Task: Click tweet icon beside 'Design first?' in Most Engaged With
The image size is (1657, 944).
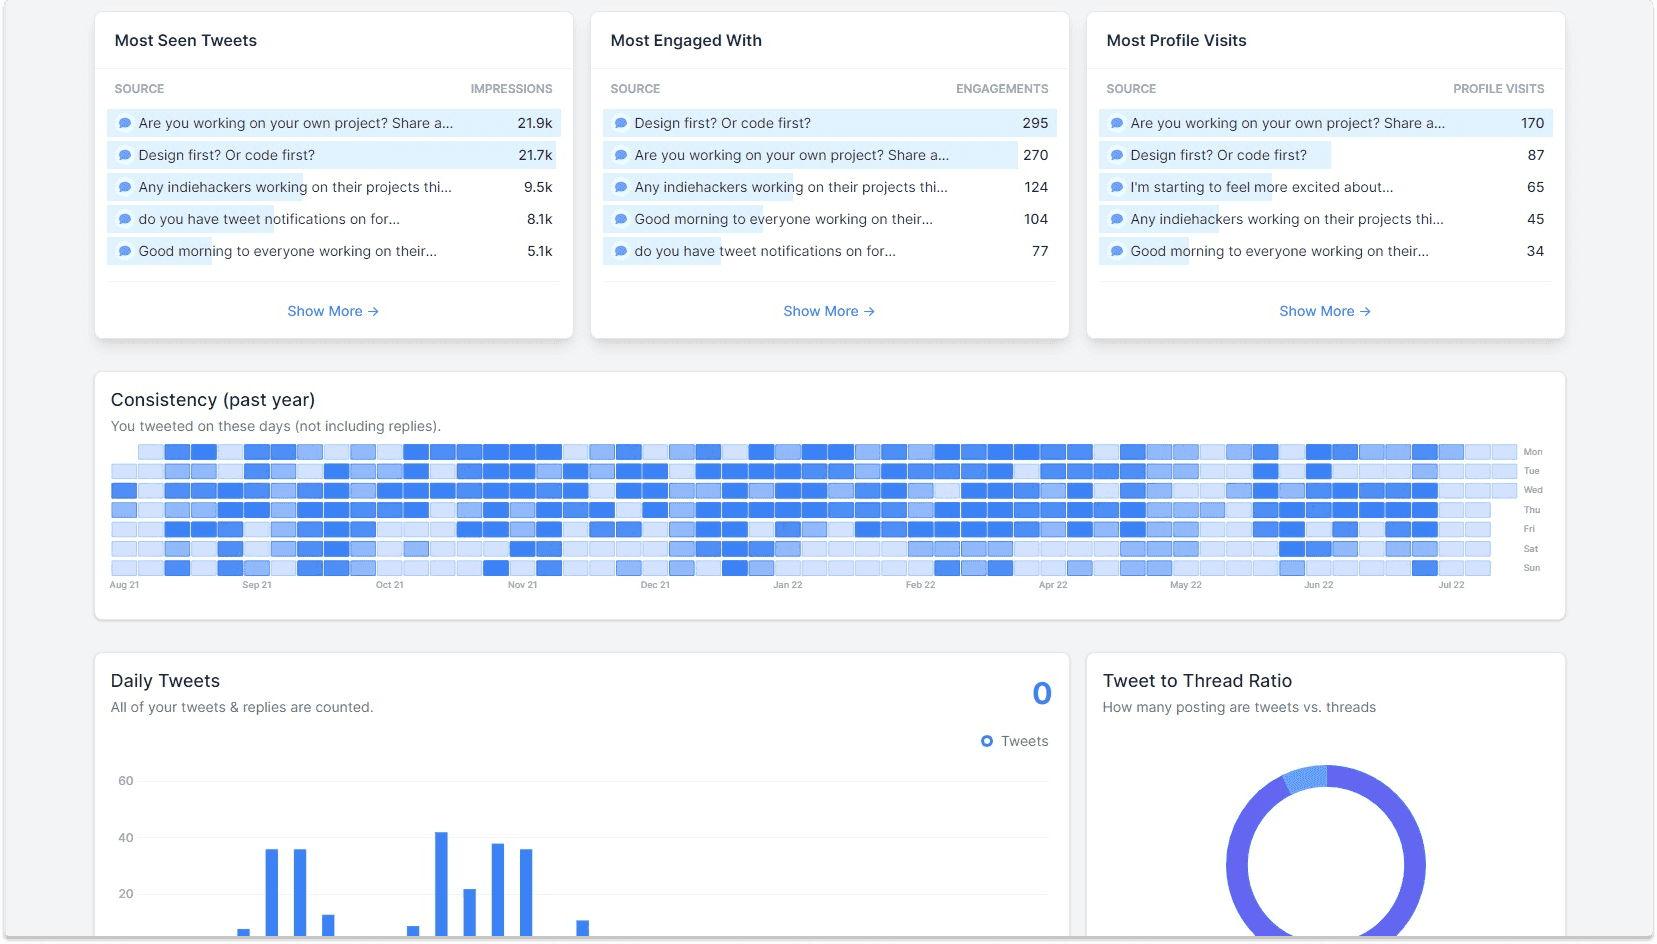Action: (621, 123)
